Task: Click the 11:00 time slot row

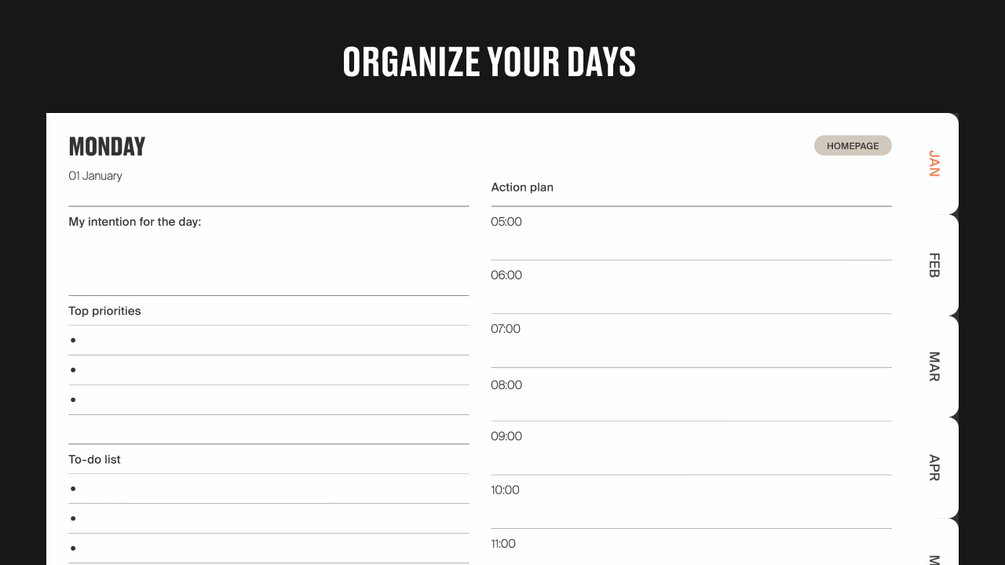Action: [x=690, y=548]
